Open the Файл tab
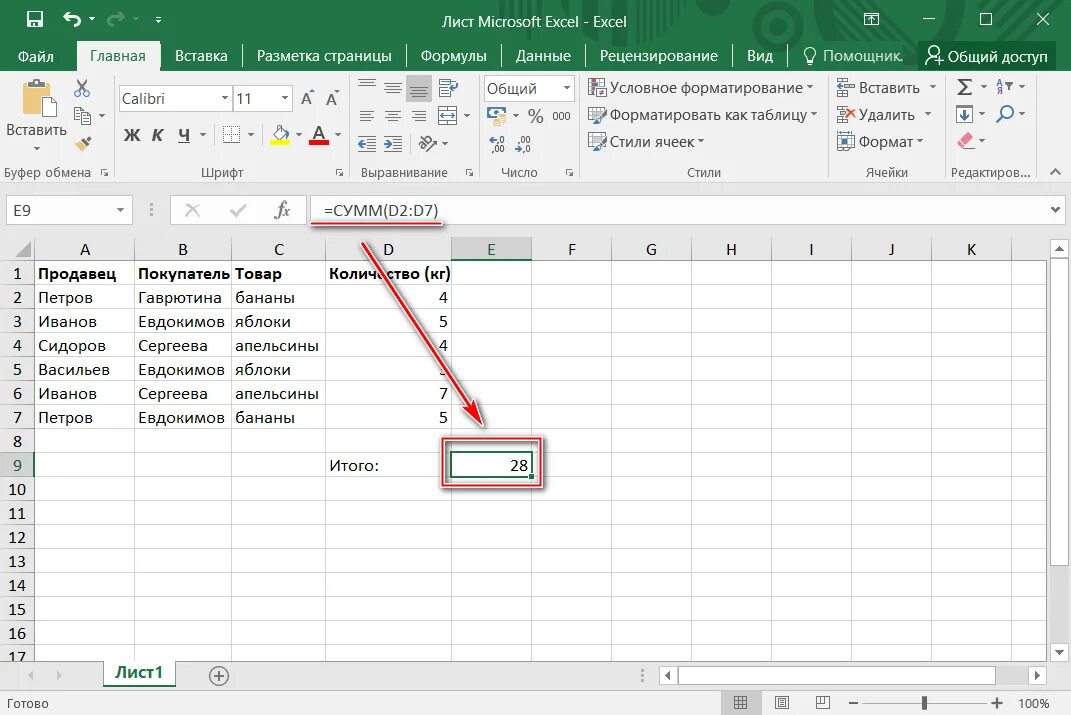This screenshot has height=715, width=1071. point(36,56)
